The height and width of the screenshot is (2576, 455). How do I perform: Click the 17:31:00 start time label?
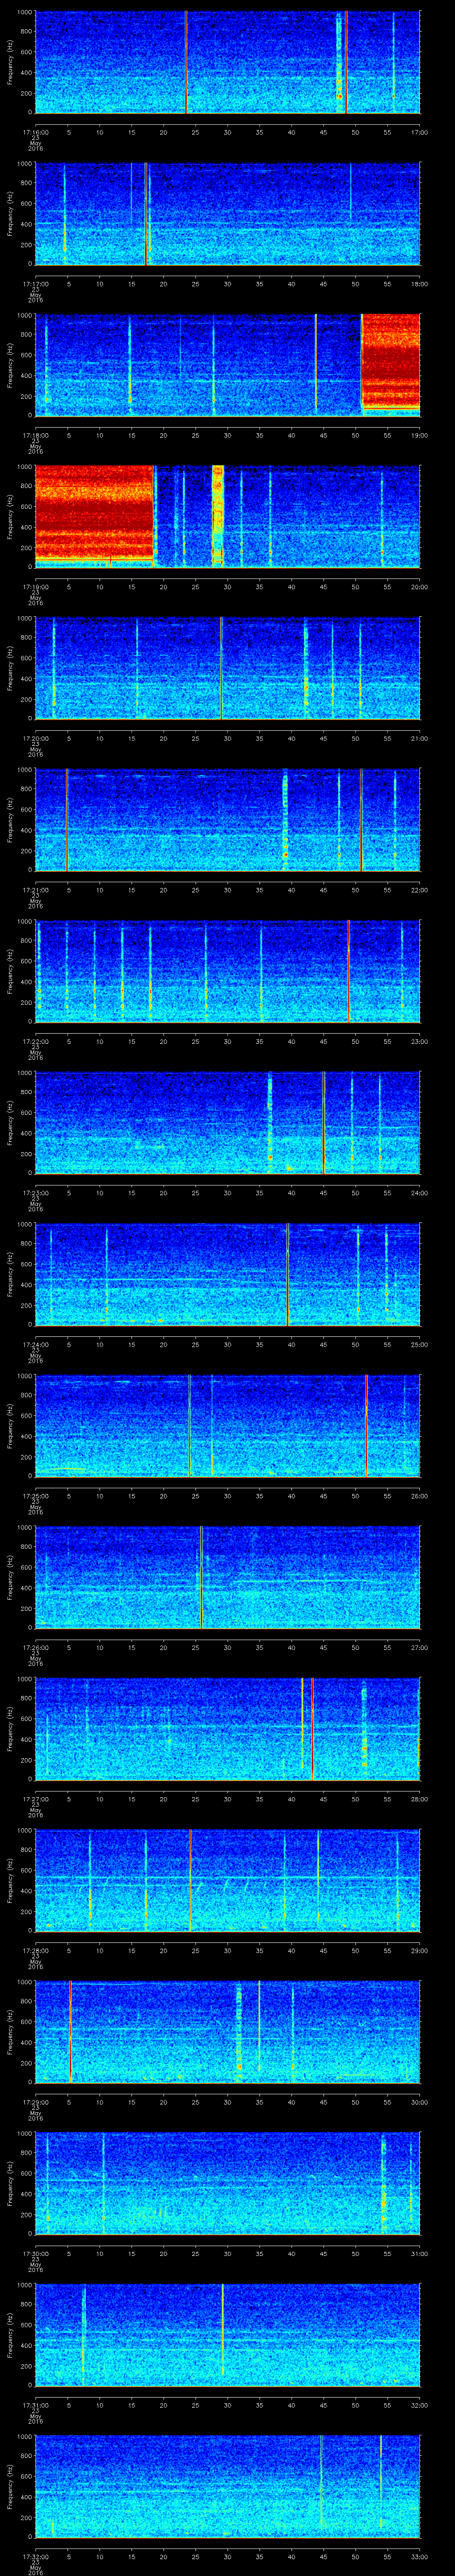[x=35, y=2405]
